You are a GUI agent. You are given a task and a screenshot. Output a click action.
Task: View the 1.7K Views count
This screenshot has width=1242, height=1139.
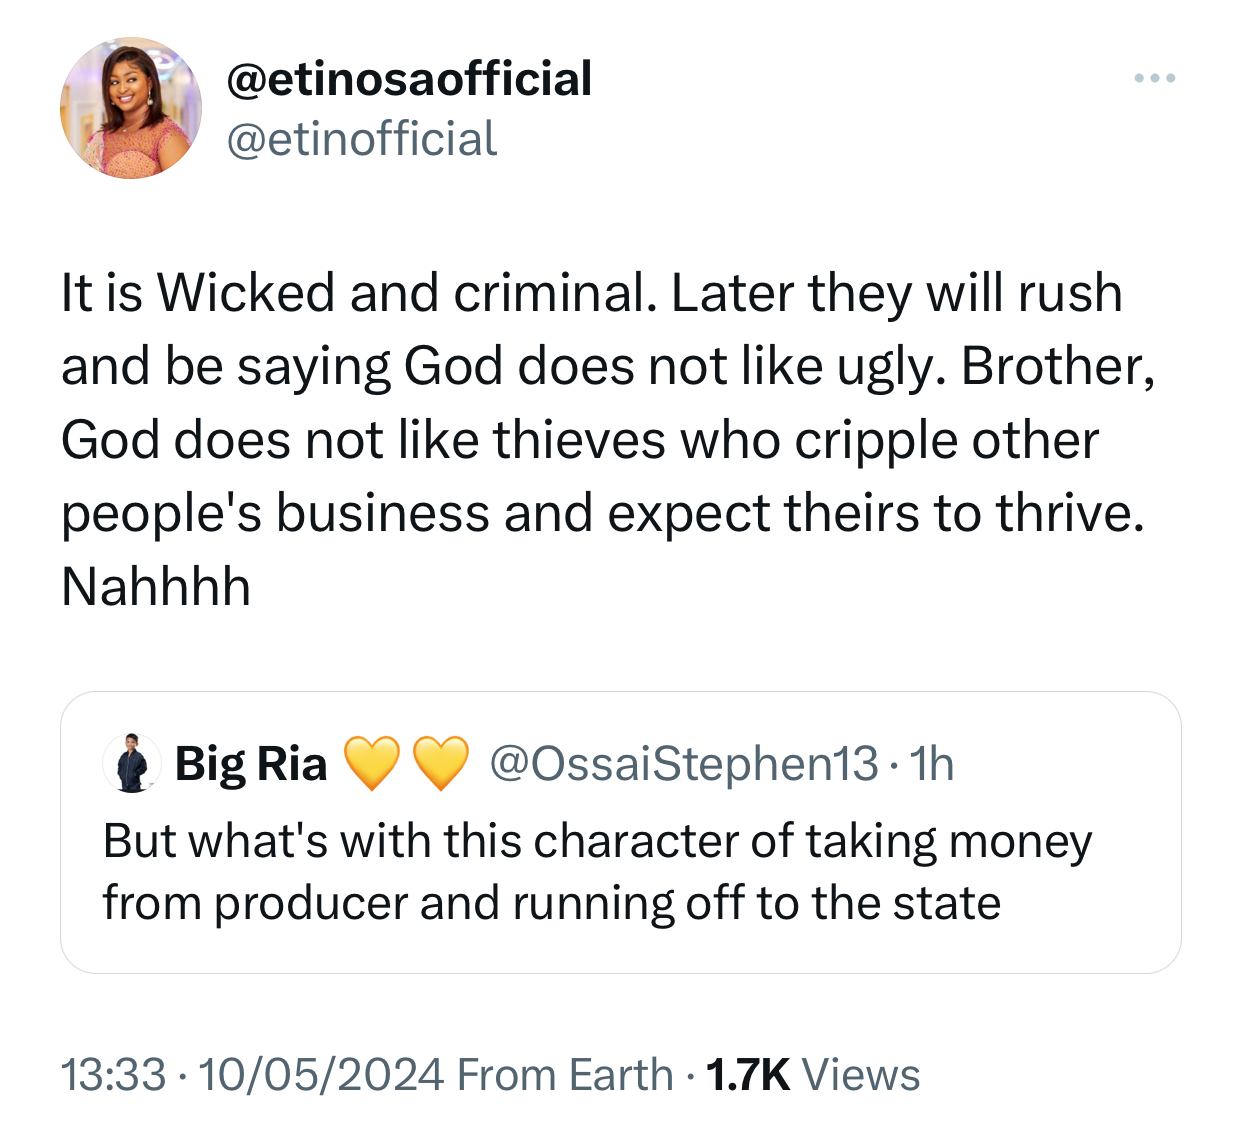click(812, 1075)
